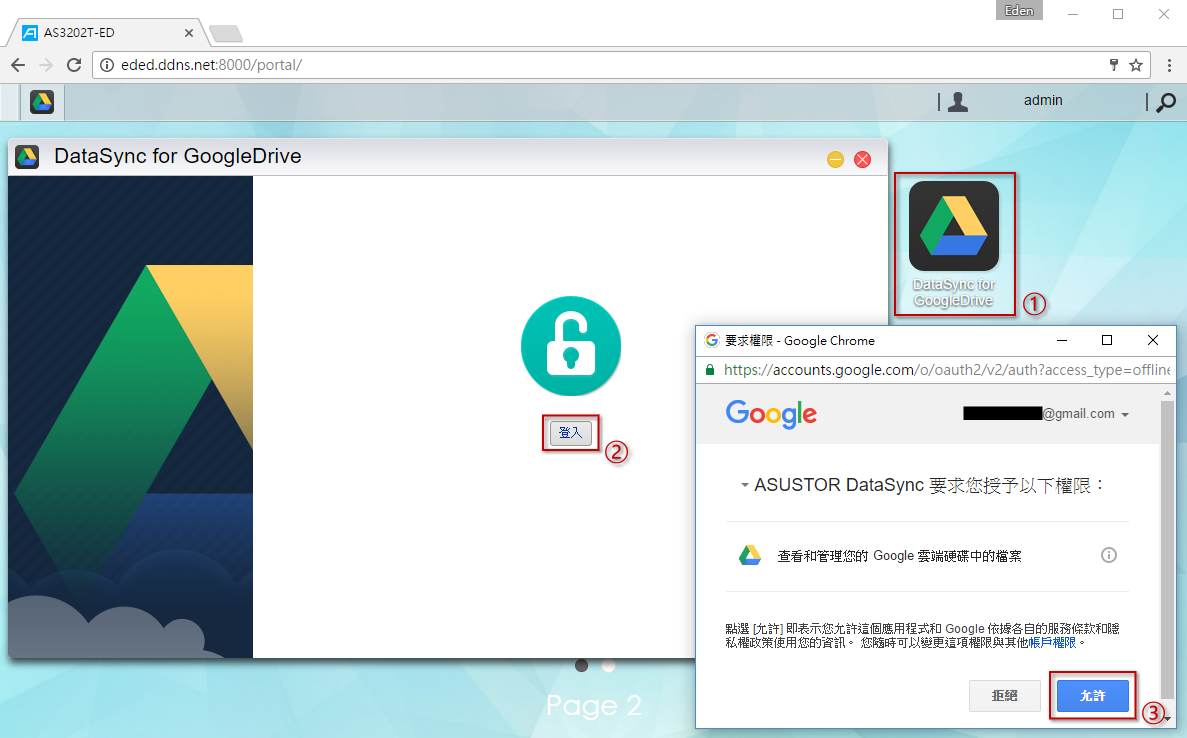Open the admin user menu
The width and height of the screenshot is (1187, 738).
[1042, 100]
